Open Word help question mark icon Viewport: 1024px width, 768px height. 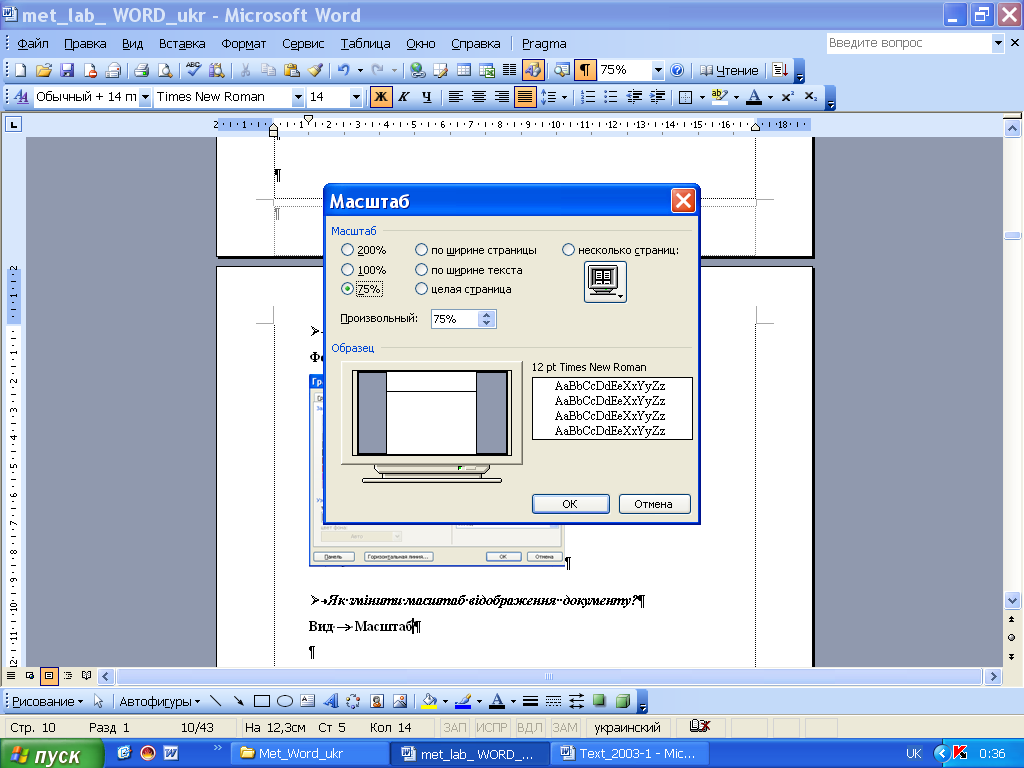(677, 70)
